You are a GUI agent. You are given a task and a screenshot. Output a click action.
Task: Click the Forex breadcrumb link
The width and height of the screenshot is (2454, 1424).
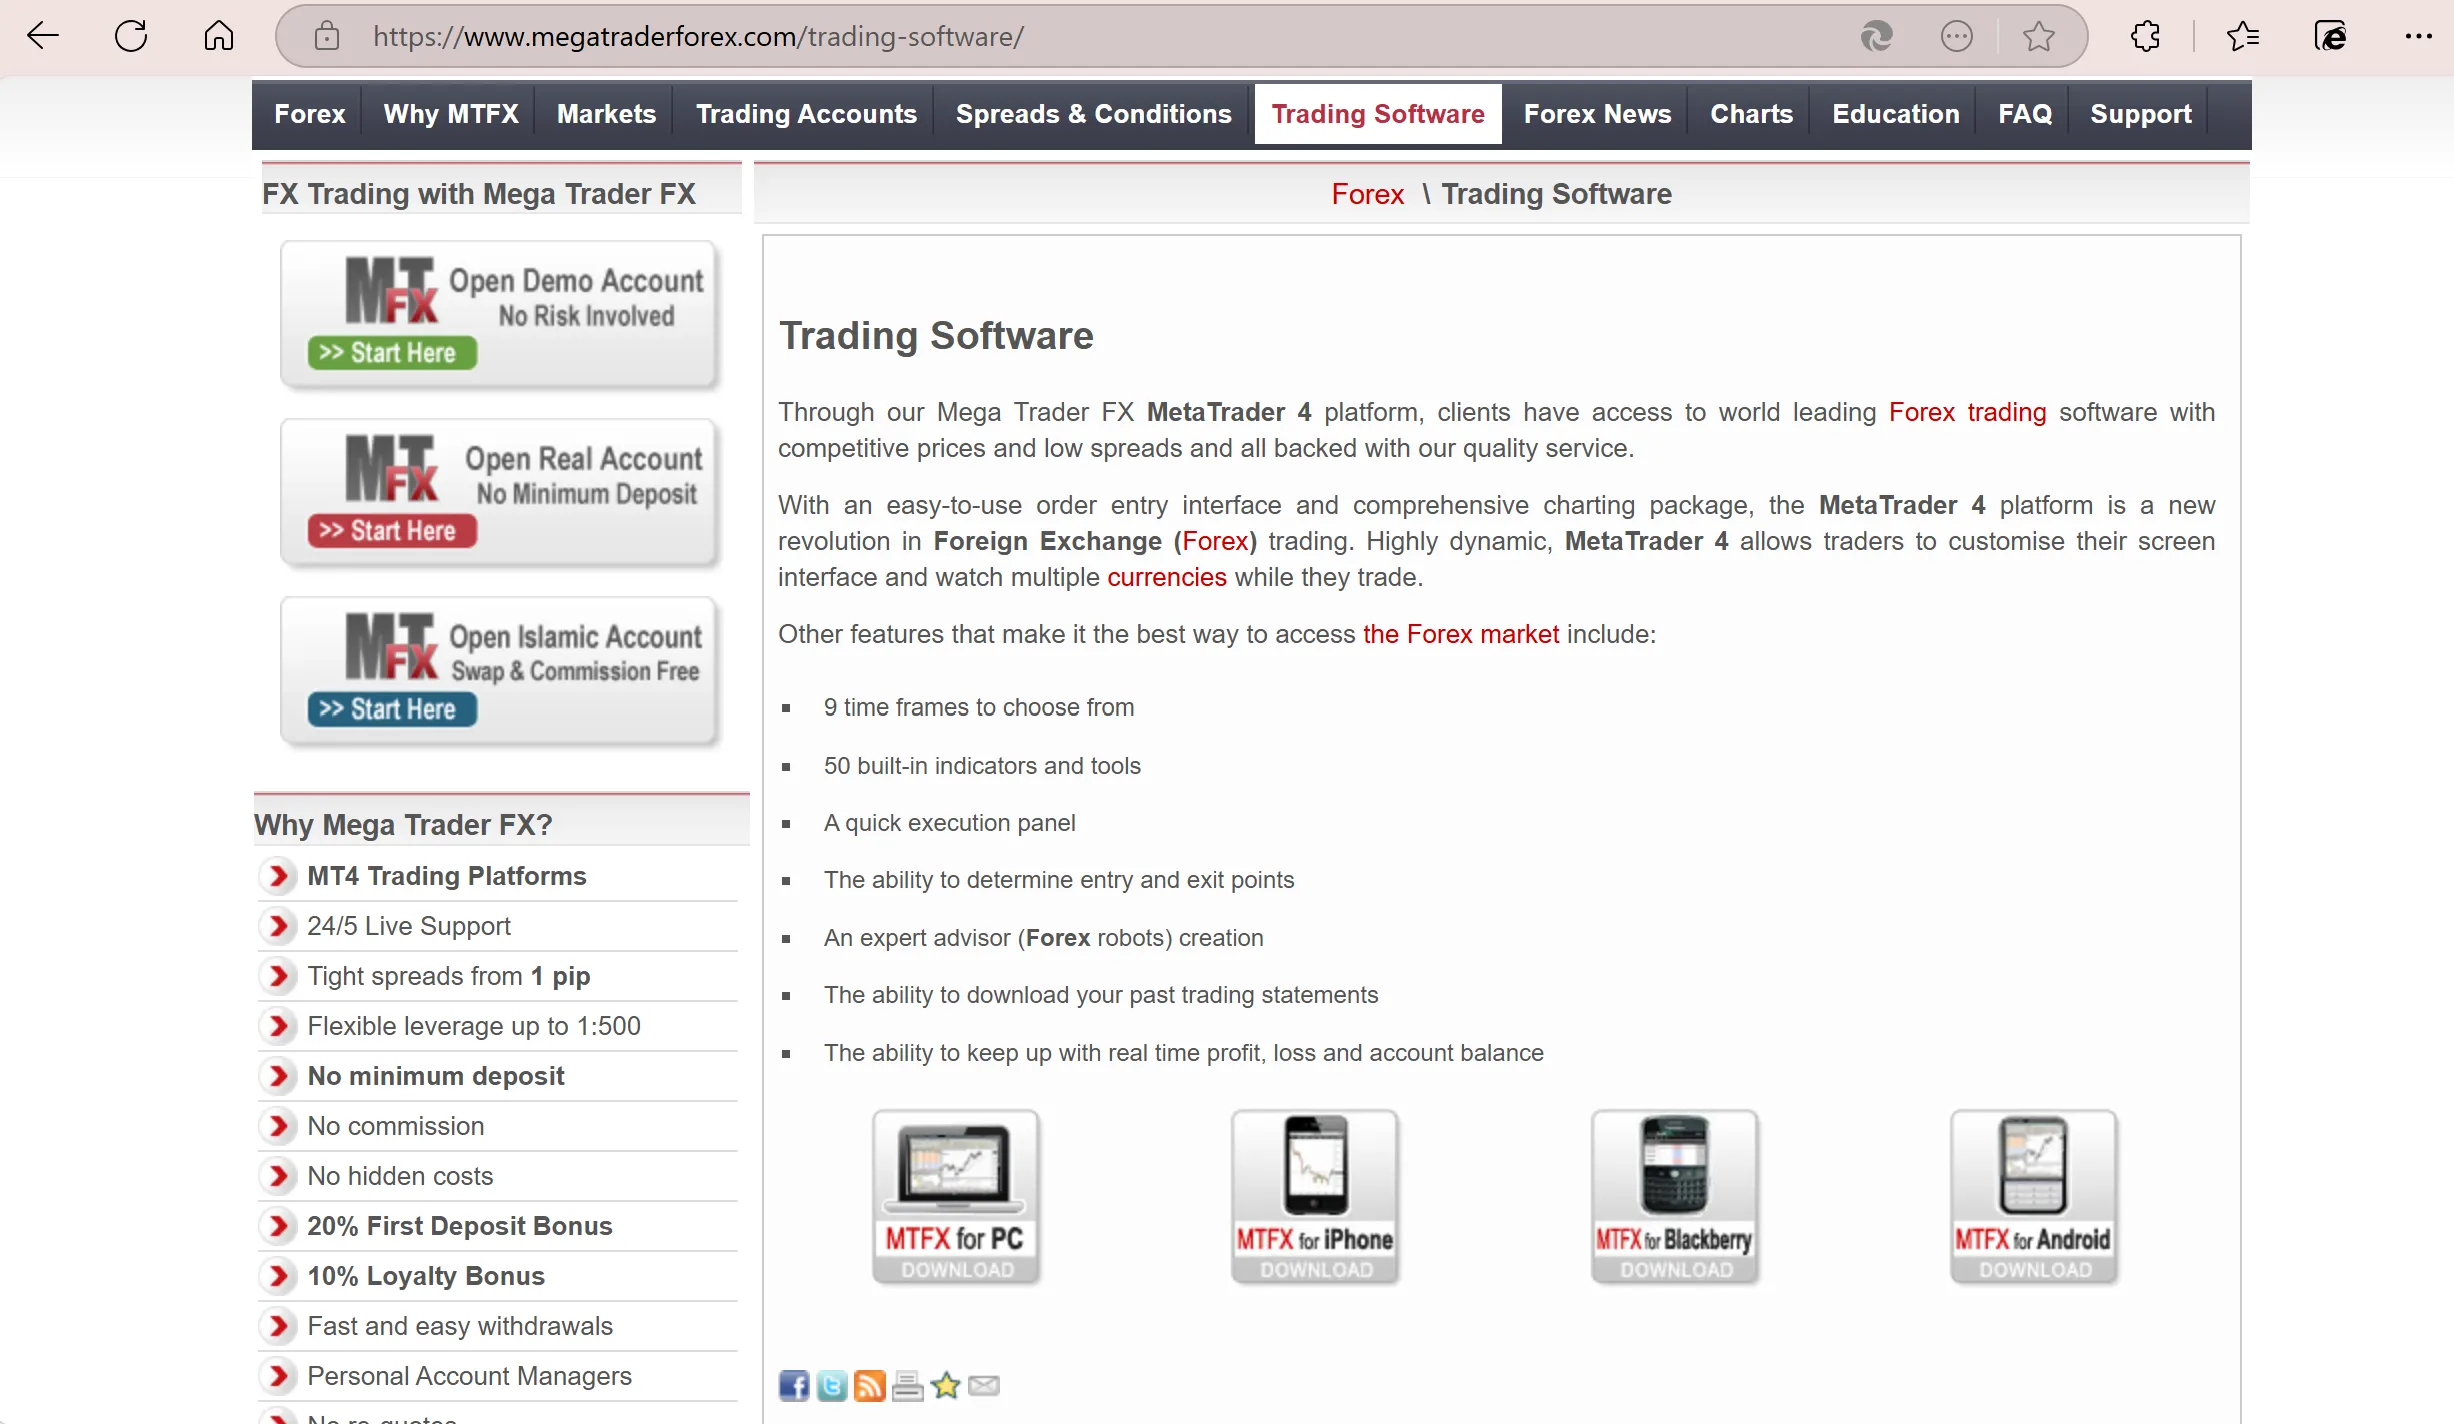[x=1367, y=194]
